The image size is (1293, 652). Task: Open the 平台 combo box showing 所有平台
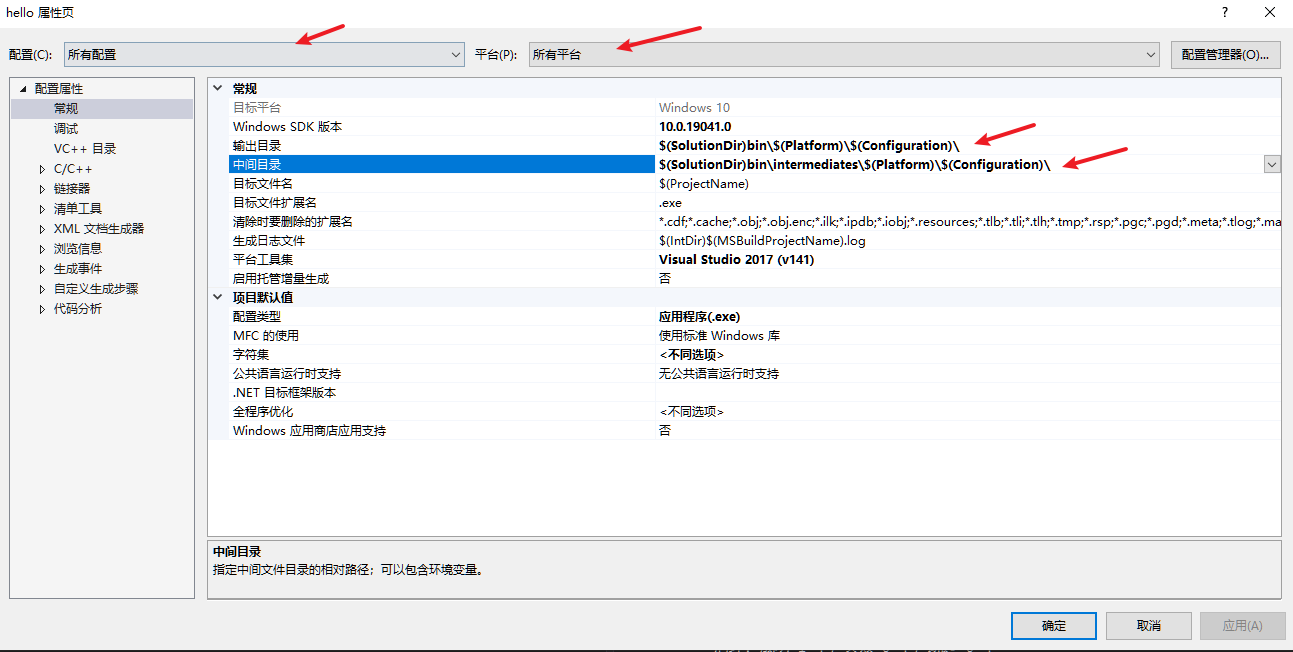843,55
